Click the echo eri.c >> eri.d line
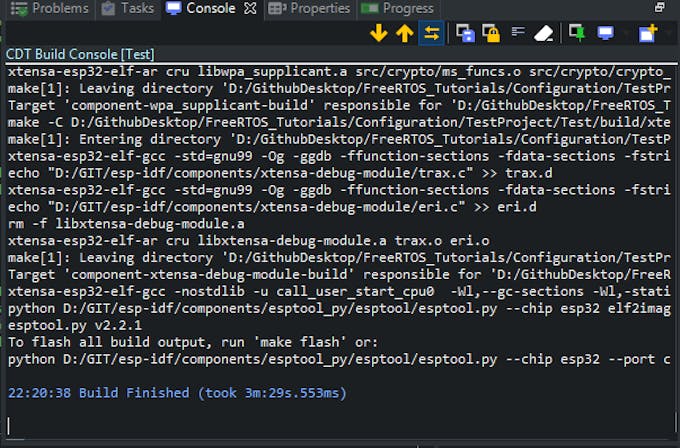This screenshot has width=680, height=448. click(x=272, y=207)
